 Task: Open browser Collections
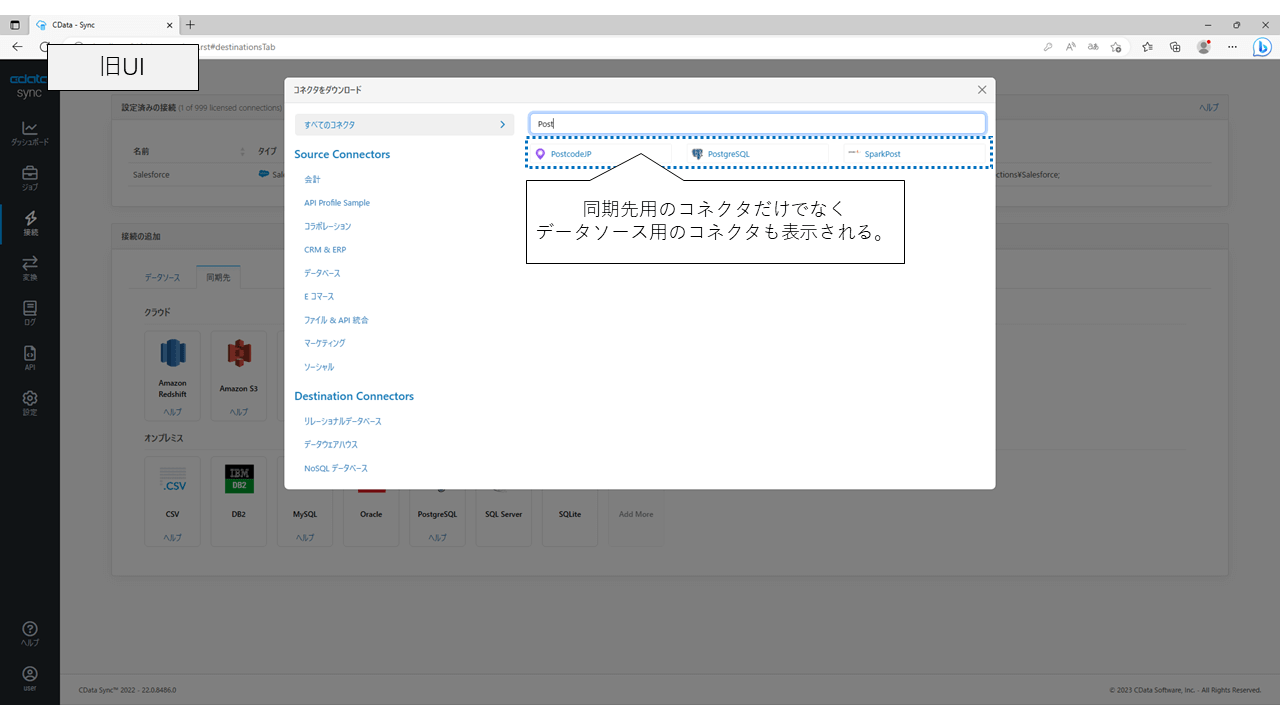click(x=1175, y=47)
